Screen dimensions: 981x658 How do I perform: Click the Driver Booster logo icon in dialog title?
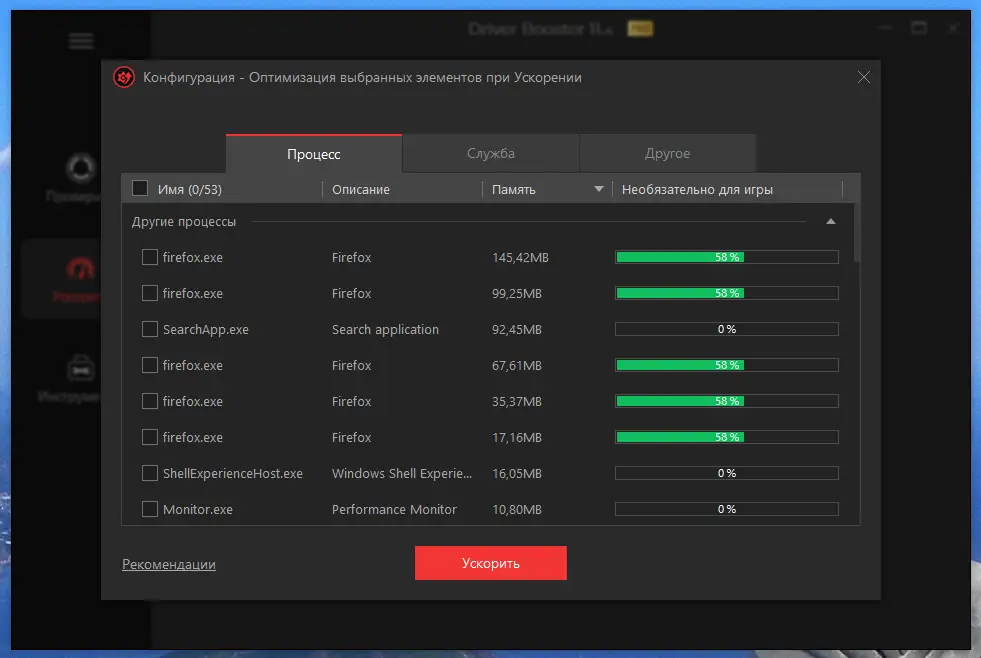pos(124,78)
